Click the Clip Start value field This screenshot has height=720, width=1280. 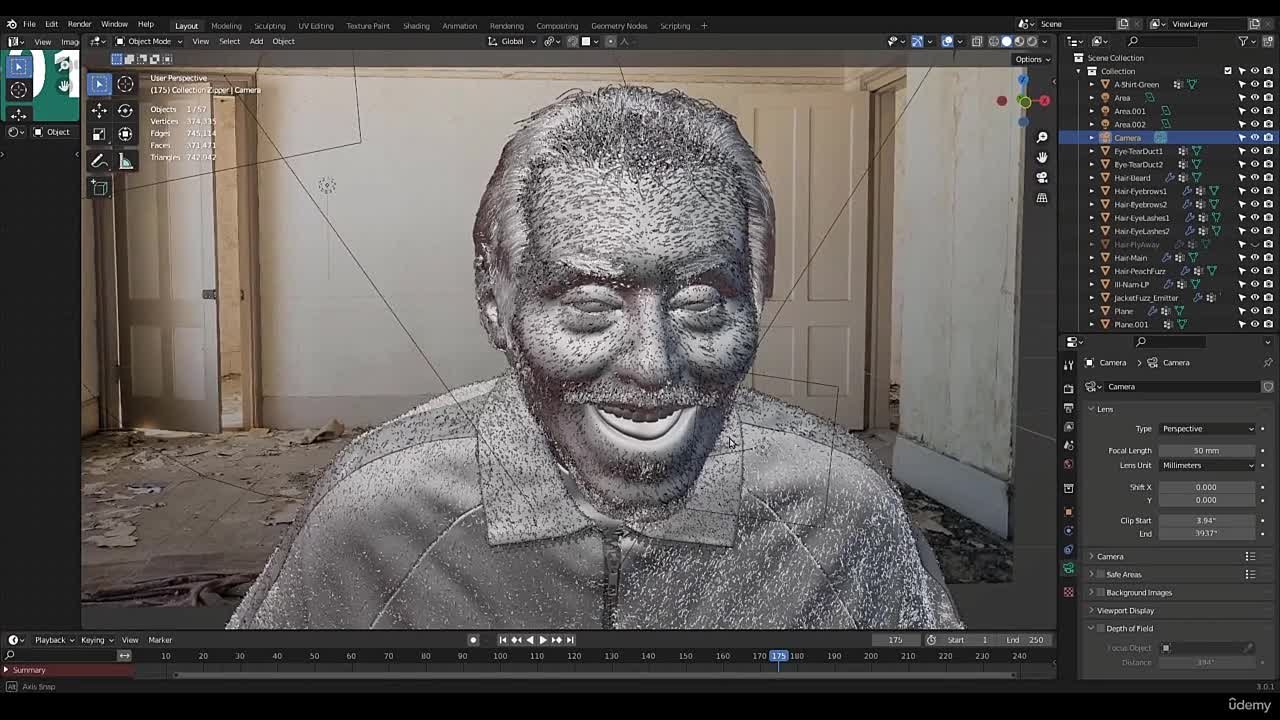pyautogui.click(x=1207, y=521)
